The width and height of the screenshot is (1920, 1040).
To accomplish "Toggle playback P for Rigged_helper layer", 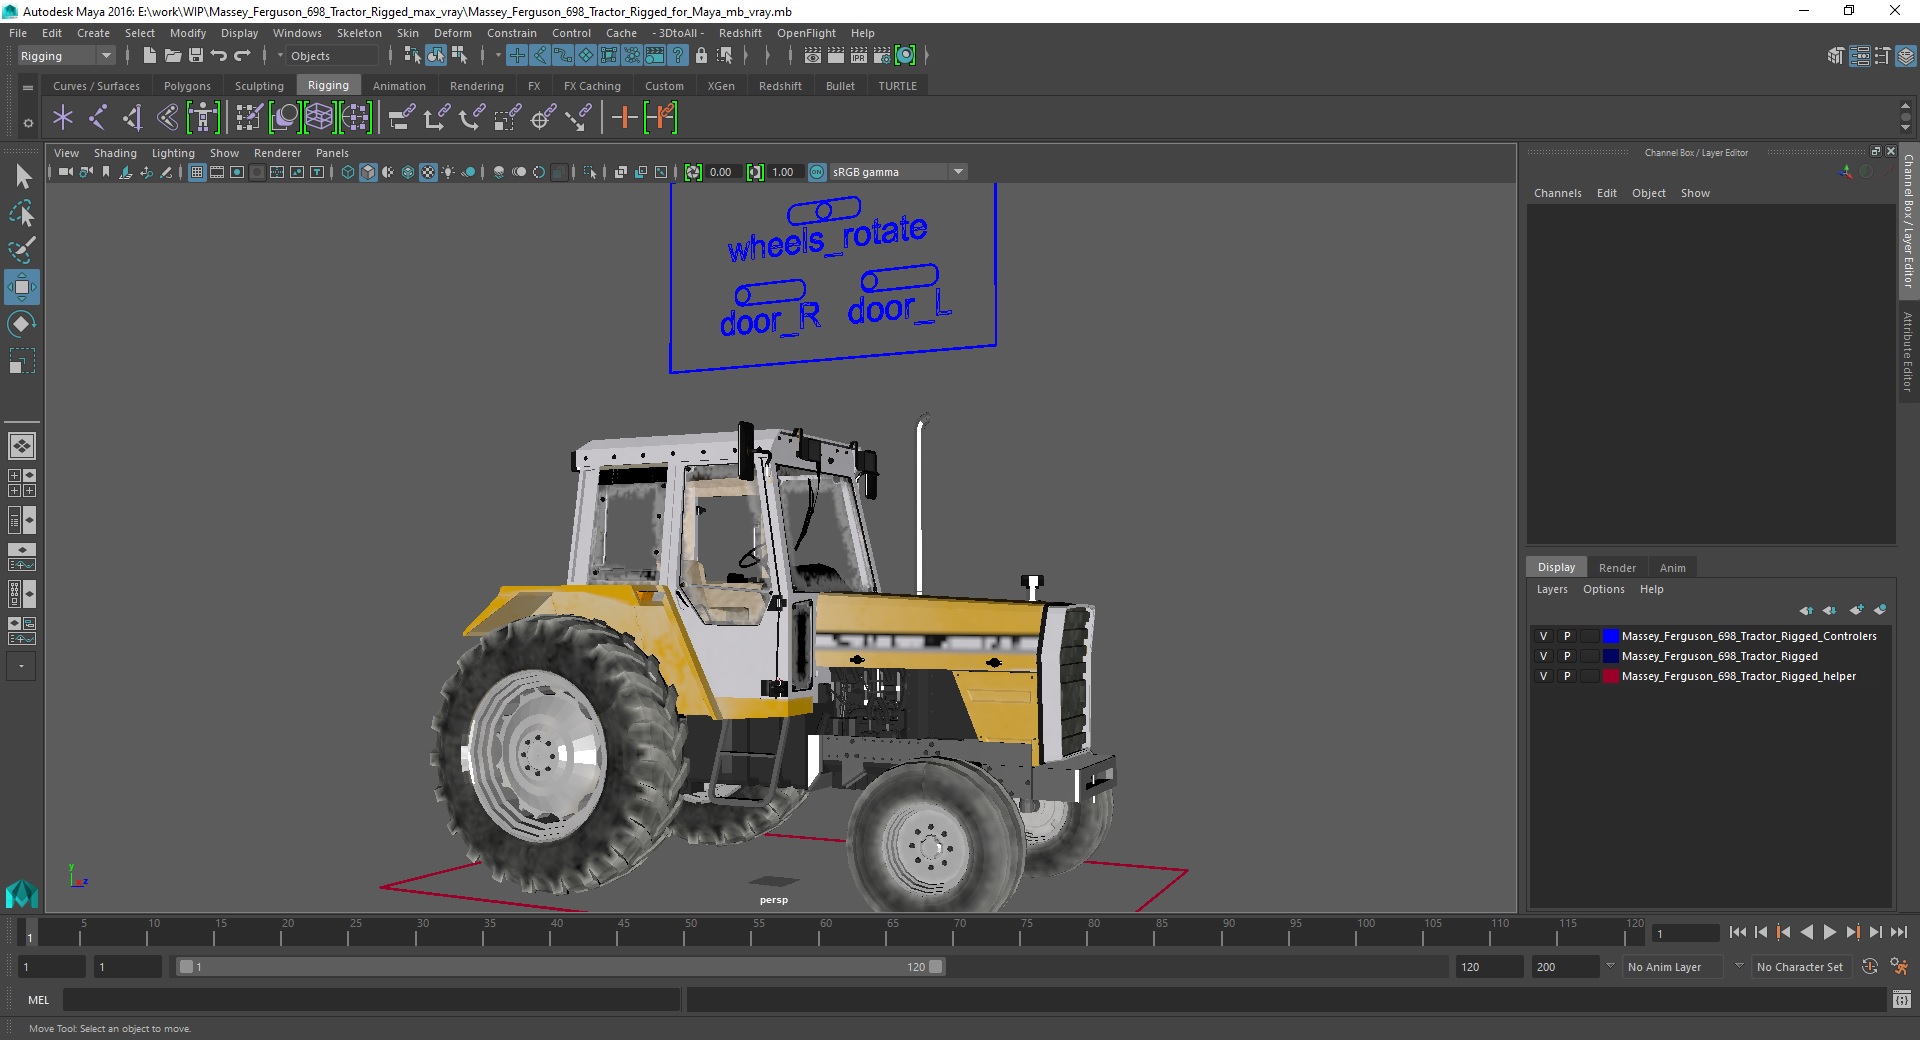I will 1567,676.
